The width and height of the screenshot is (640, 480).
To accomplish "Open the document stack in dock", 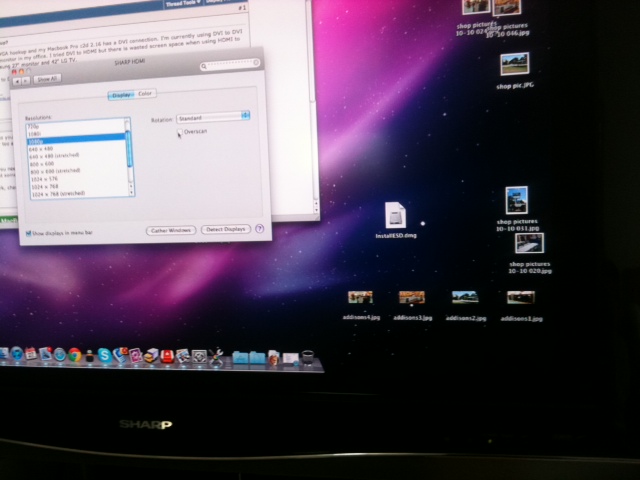I will click(x=274, y=358).
